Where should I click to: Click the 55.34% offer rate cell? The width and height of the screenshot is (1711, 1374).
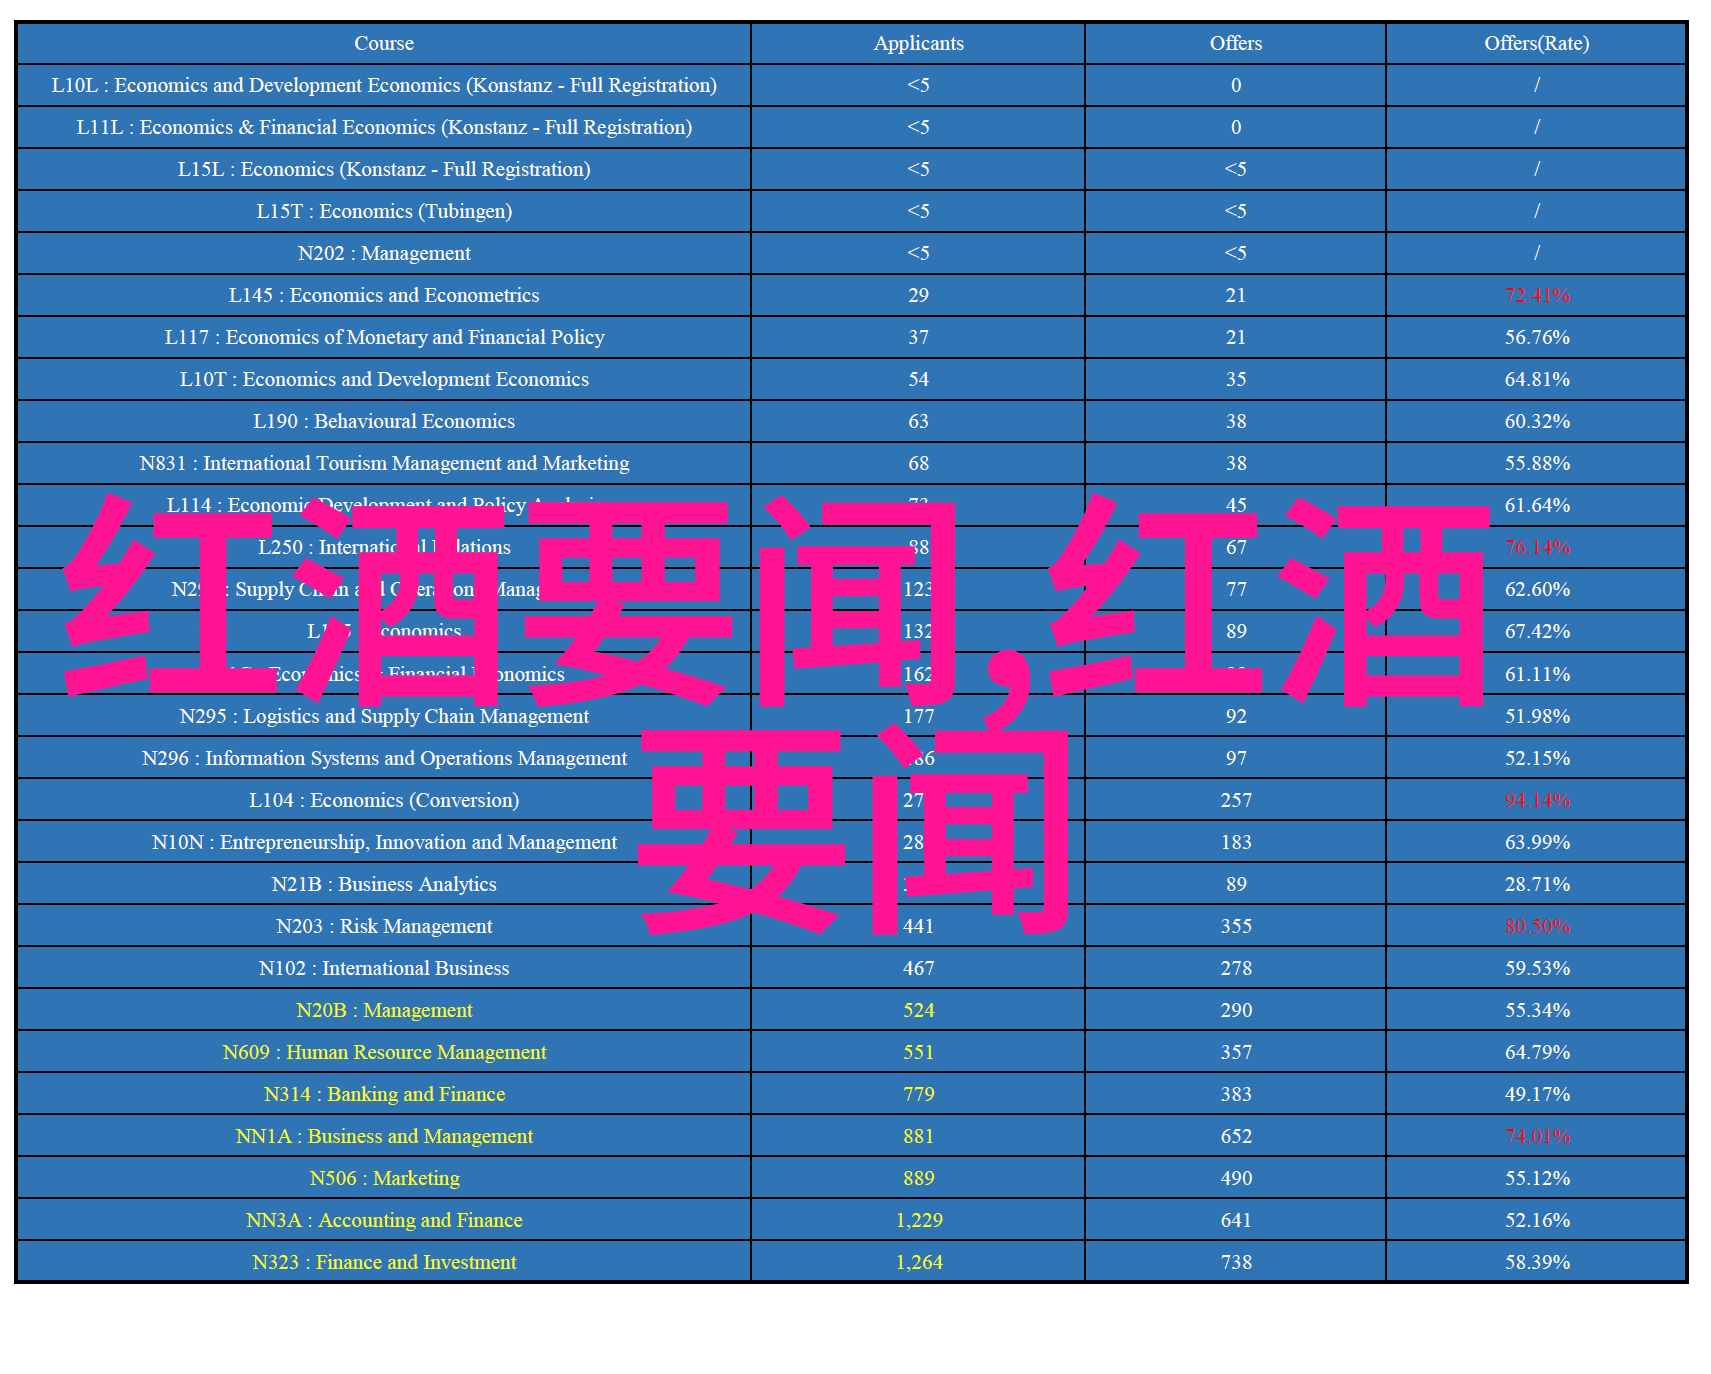click(x=1536, y=1010)
